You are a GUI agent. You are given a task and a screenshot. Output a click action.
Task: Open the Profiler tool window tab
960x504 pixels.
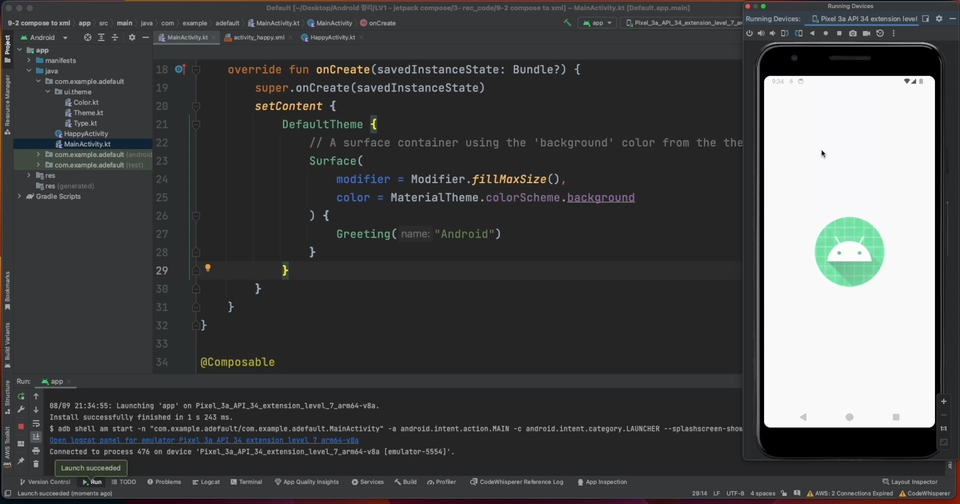click(x=441, y=482)
